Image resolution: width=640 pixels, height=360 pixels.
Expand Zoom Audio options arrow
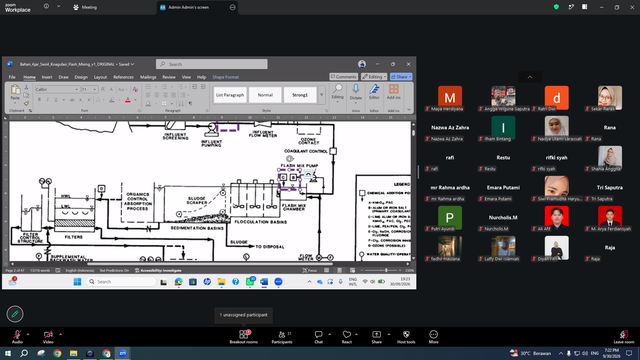tap(28, 334)
